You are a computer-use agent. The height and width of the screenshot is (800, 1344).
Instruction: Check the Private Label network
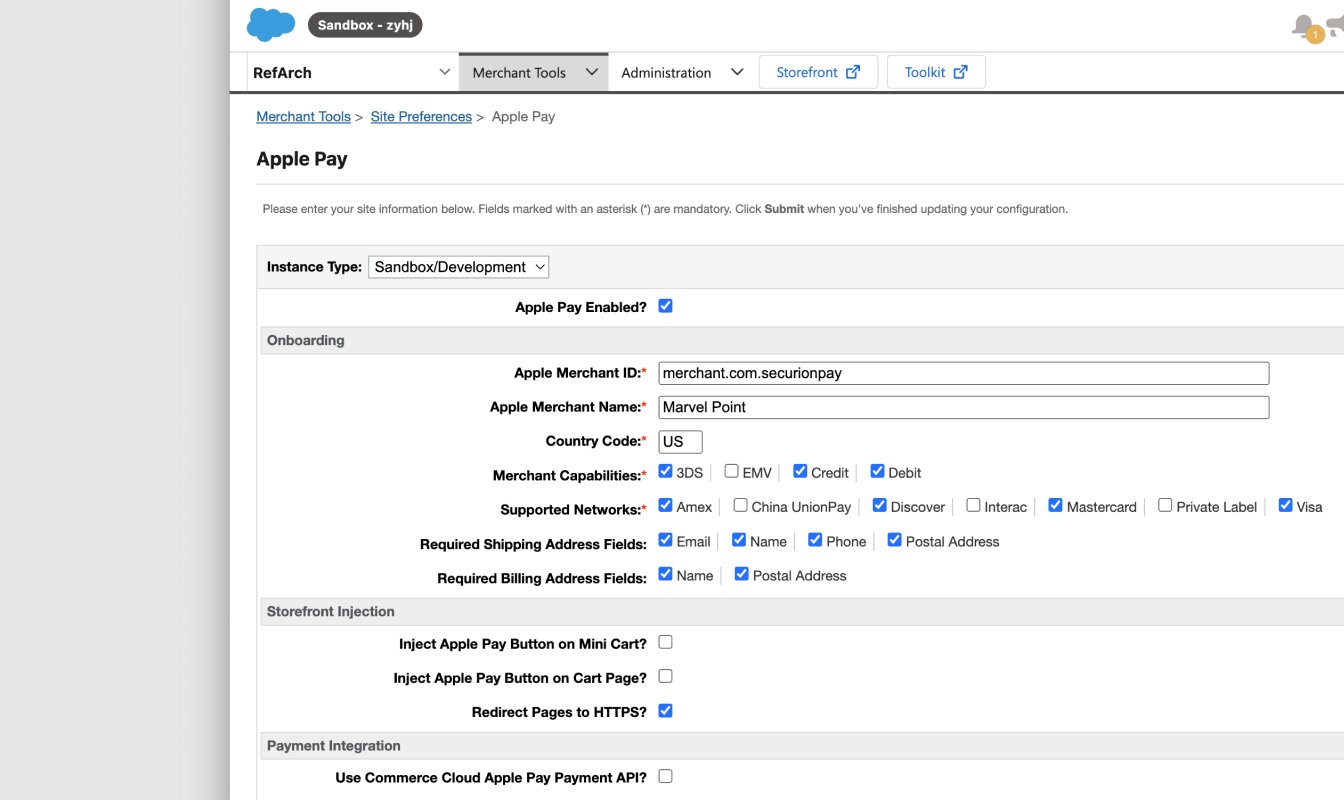pos(1165,505)
